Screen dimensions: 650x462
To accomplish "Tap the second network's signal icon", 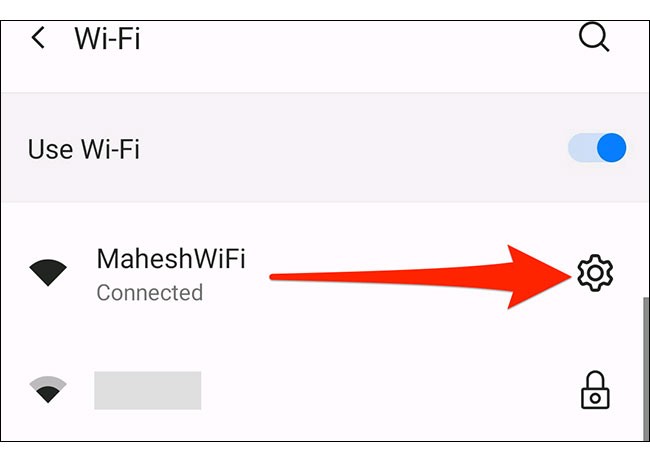I will coord(49,390).
